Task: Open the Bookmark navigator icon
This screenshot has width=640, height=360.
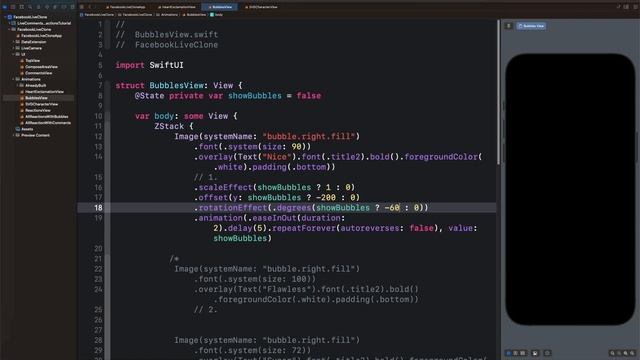Action: click(22, 7)
